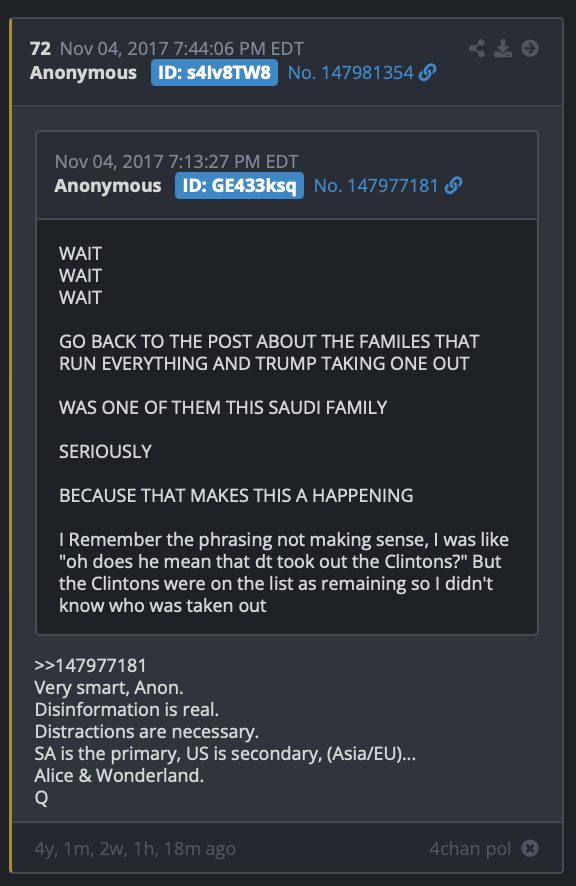Open quoted post link No. 147977181

[x=376, y=186]
